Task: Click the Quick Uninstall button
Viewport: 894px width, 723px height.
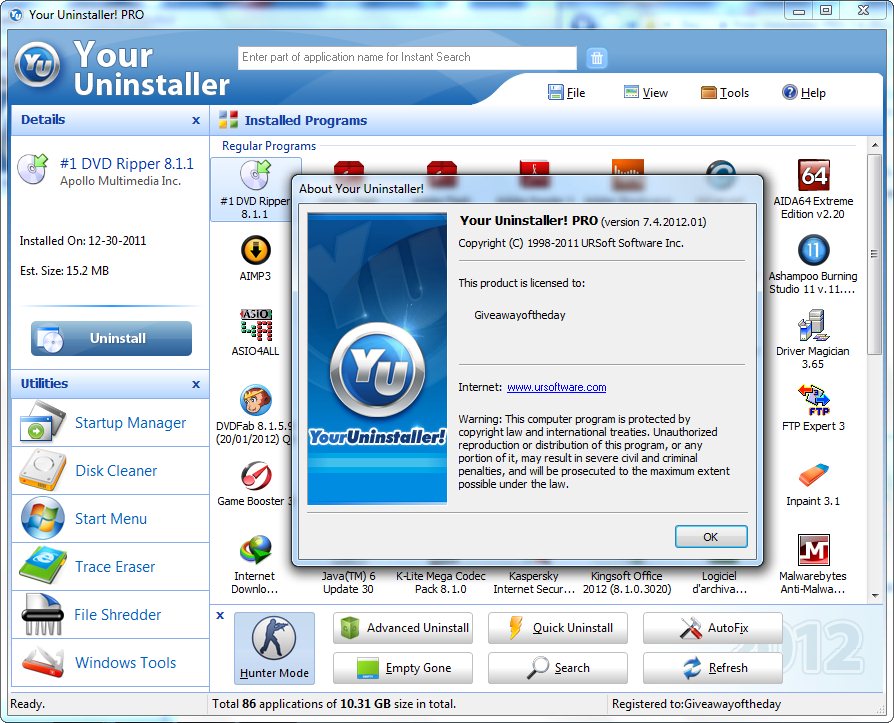Action: (558, 628)
